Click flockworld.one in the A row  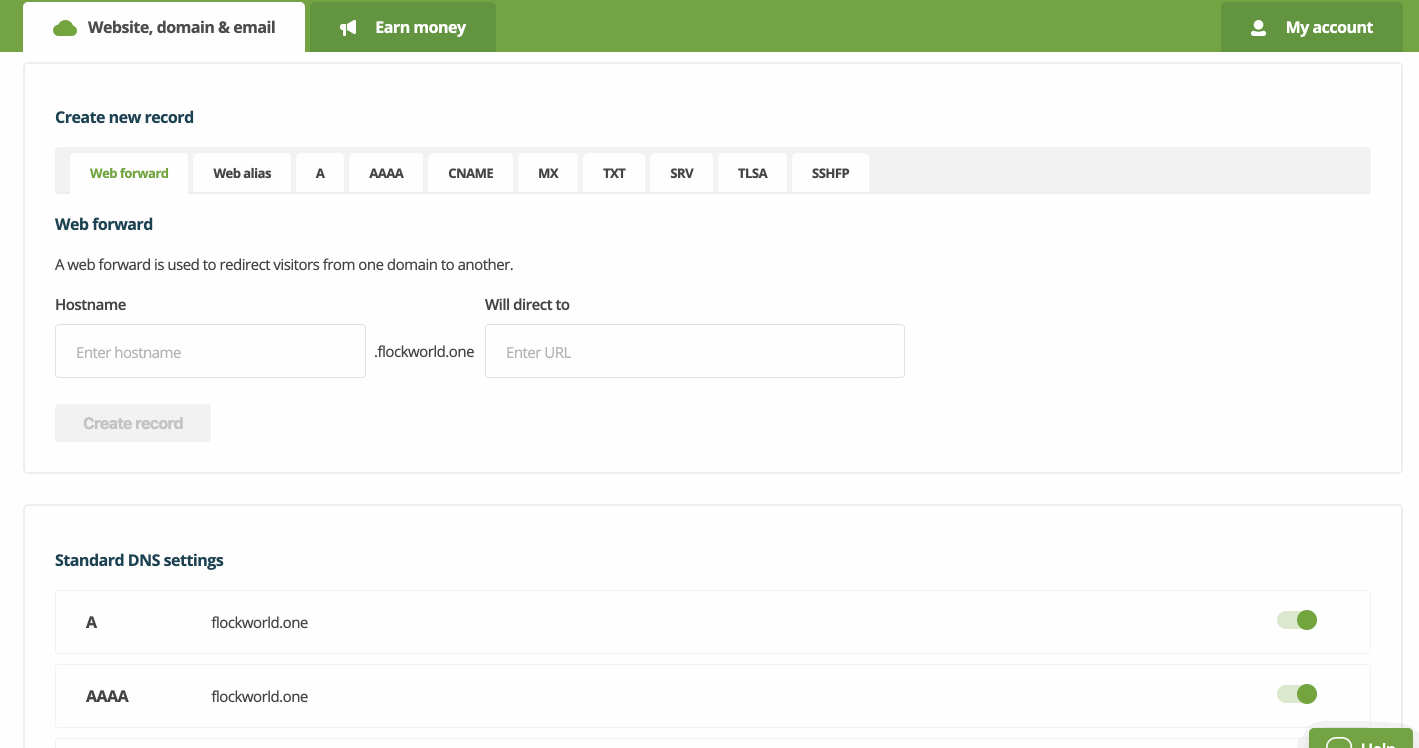click(260, 622)
